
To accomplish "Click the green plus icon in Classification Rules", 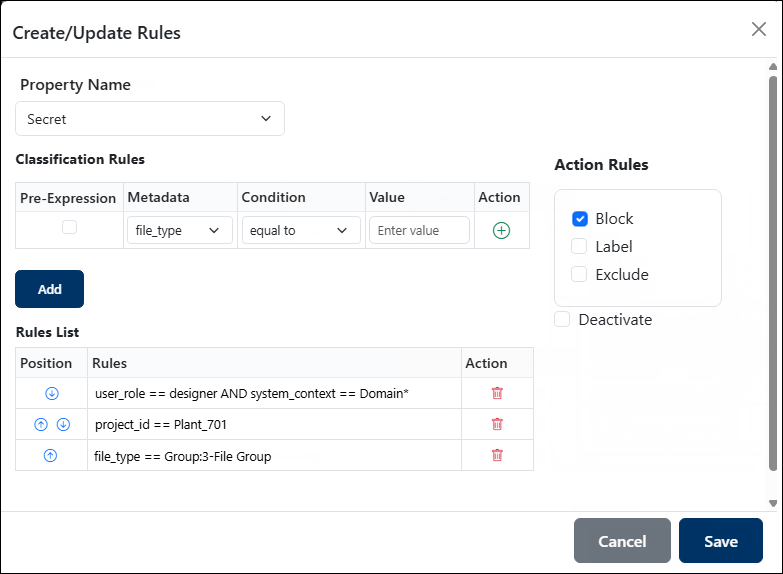I will pos(501,230).
